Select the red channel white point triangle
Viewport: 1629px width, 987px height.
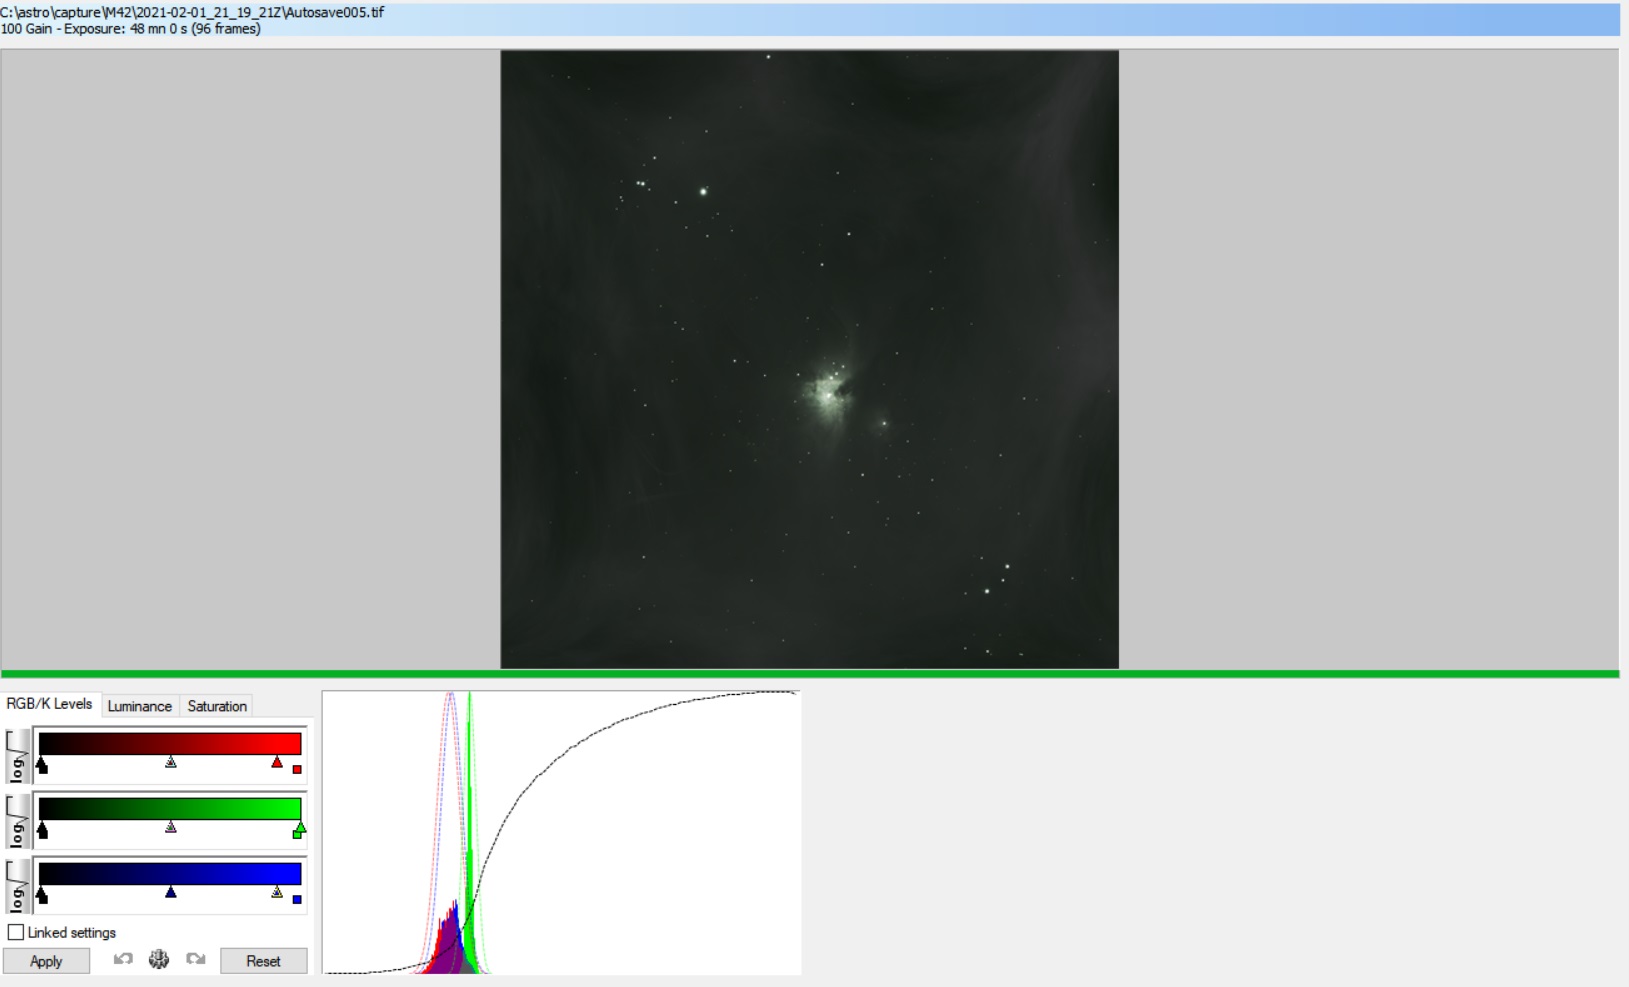coord(277,762)
